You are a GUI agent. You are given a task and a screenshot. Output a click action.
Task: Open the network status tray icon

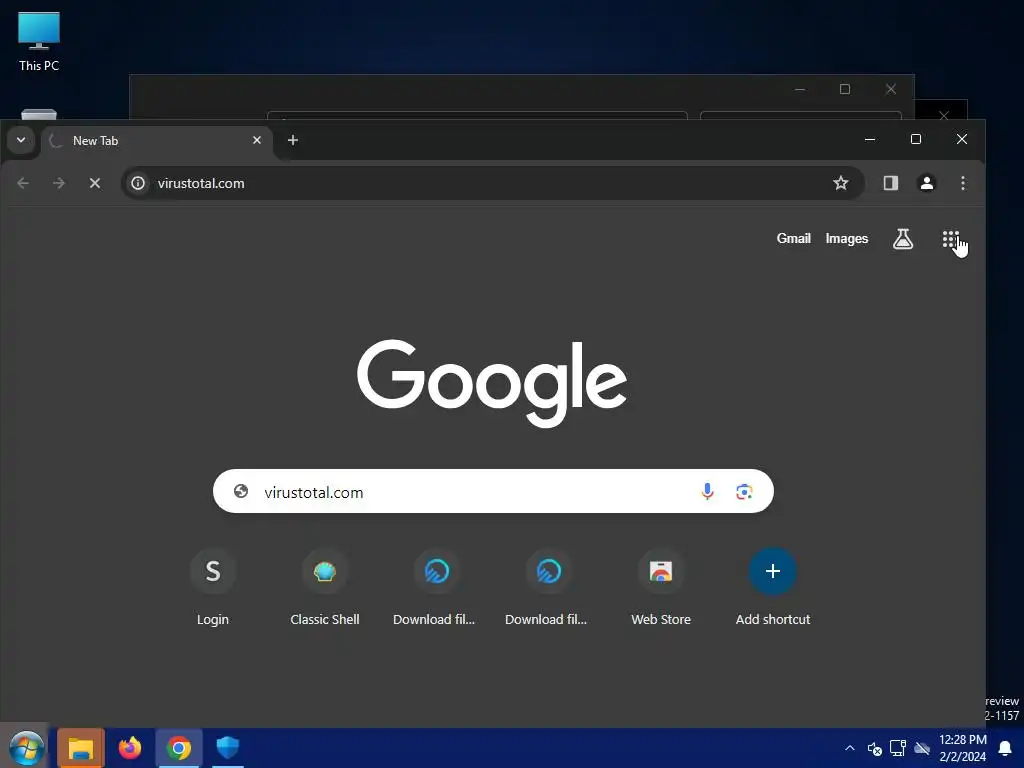898,748
